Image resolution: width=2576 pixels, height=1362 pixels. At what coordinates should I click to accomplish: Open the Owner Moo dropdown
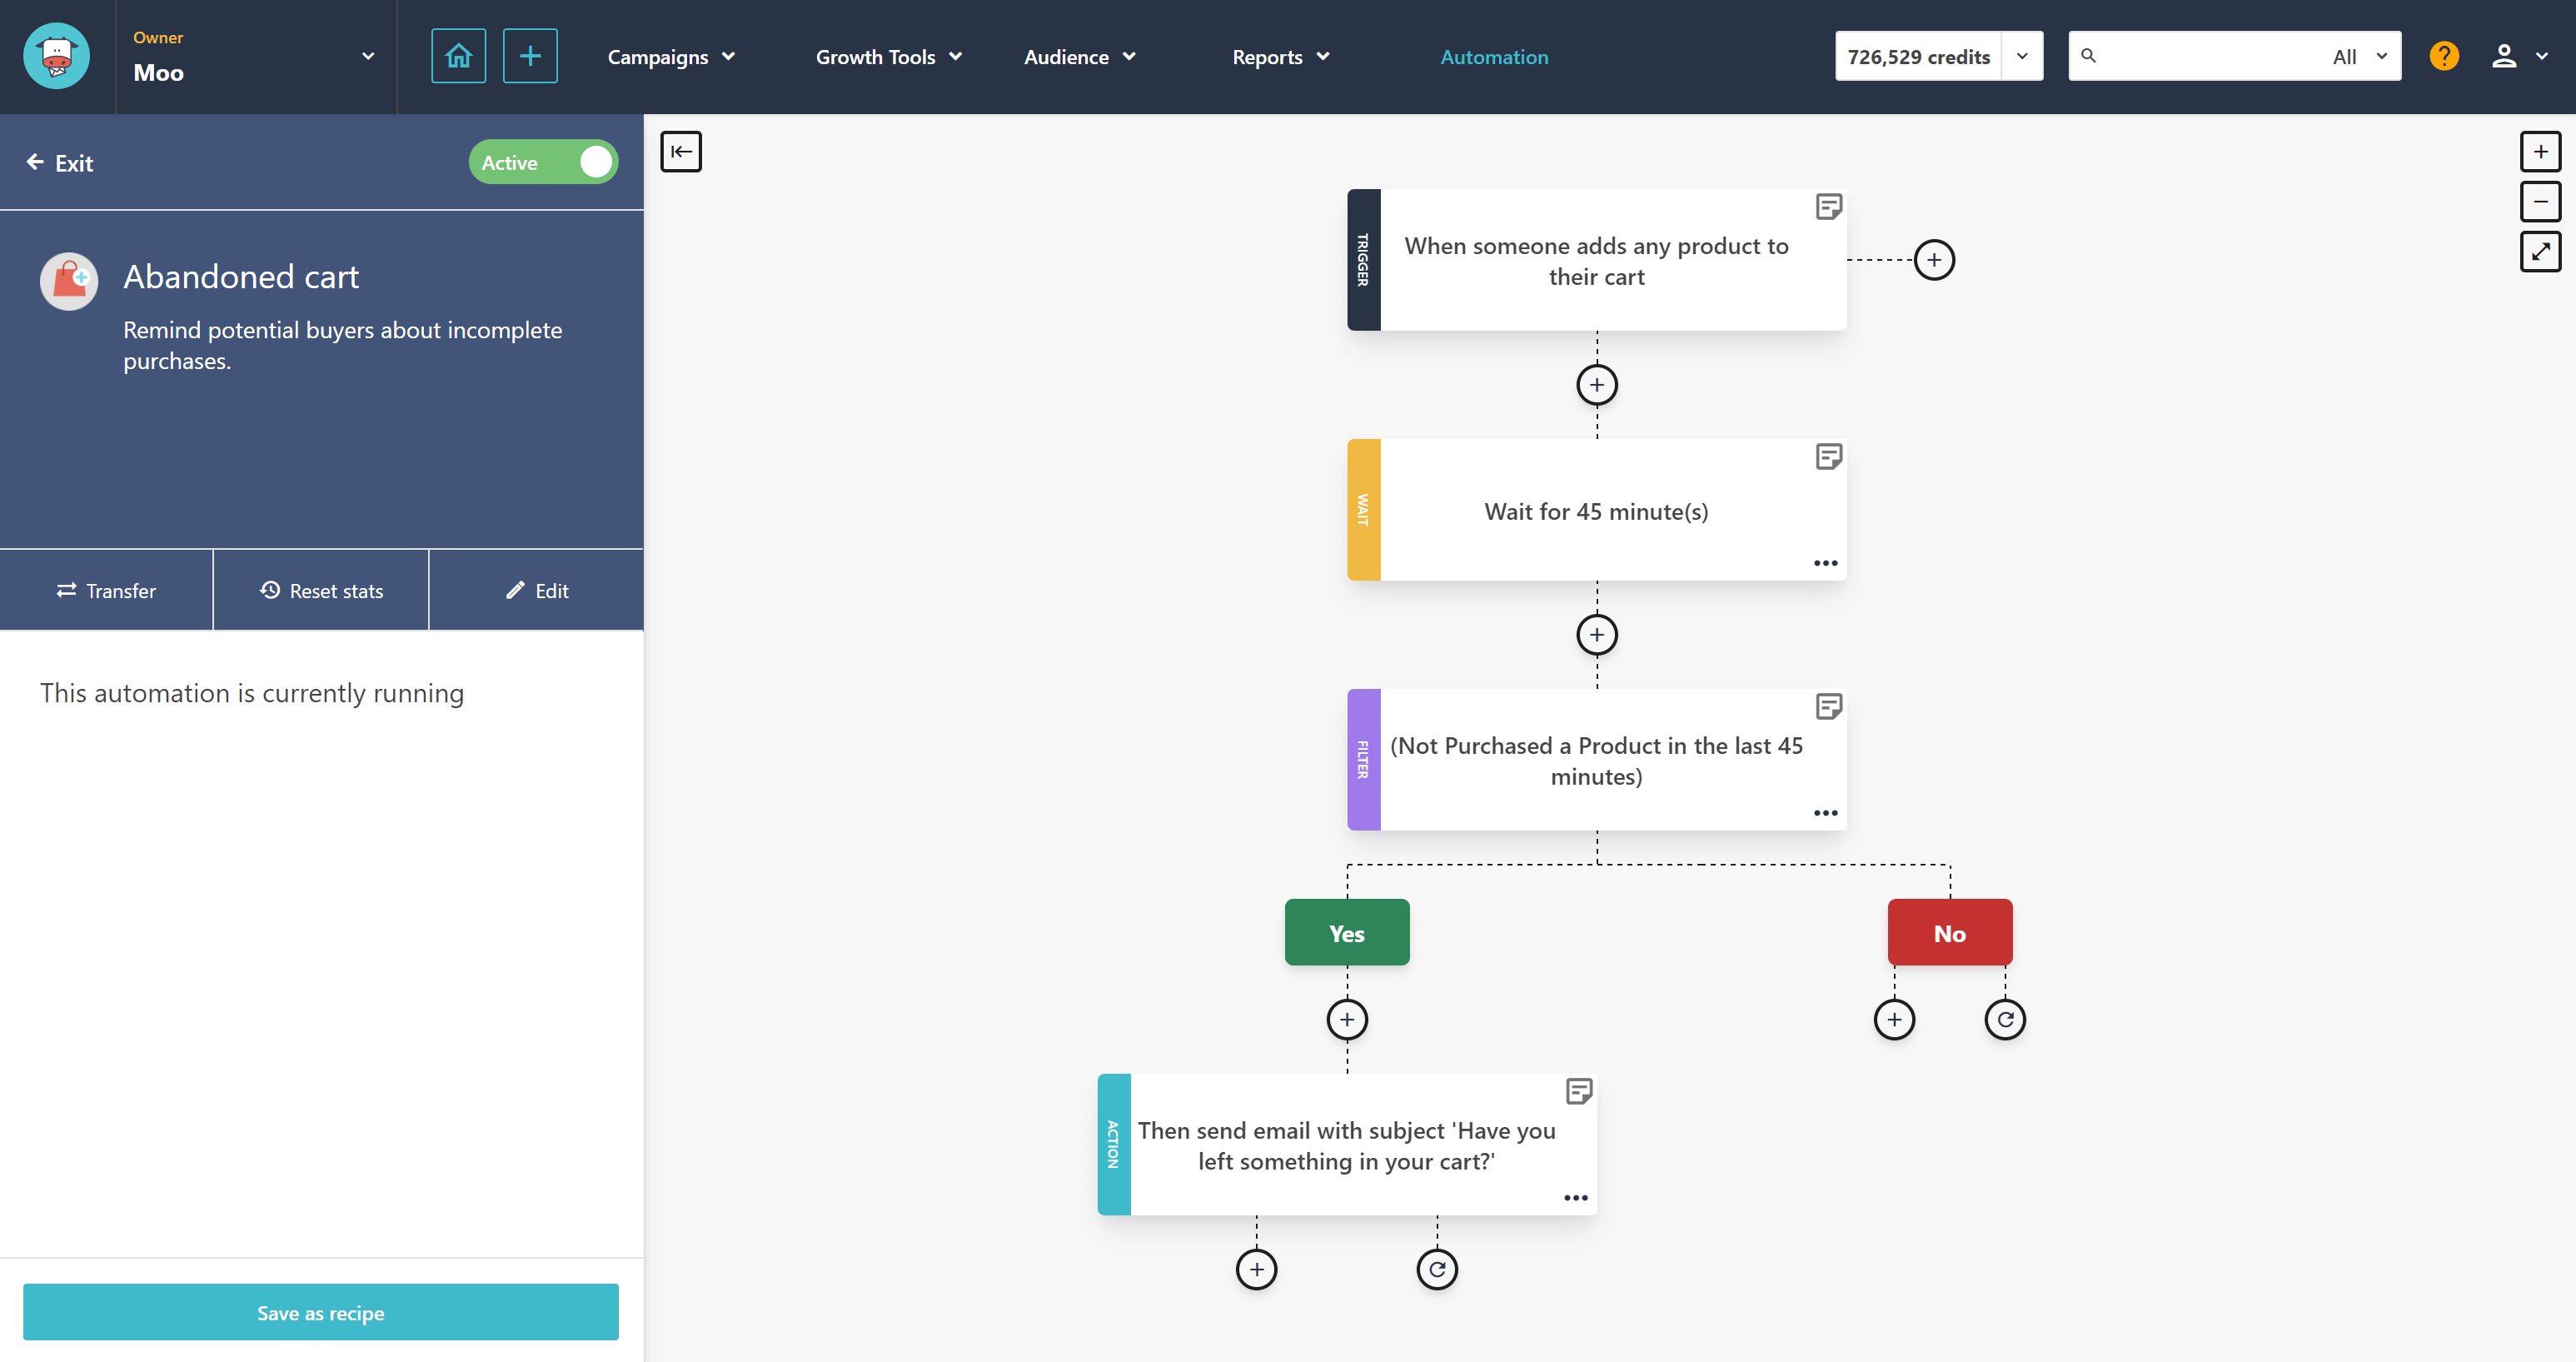pyautogui.click(x=367, y=57)
